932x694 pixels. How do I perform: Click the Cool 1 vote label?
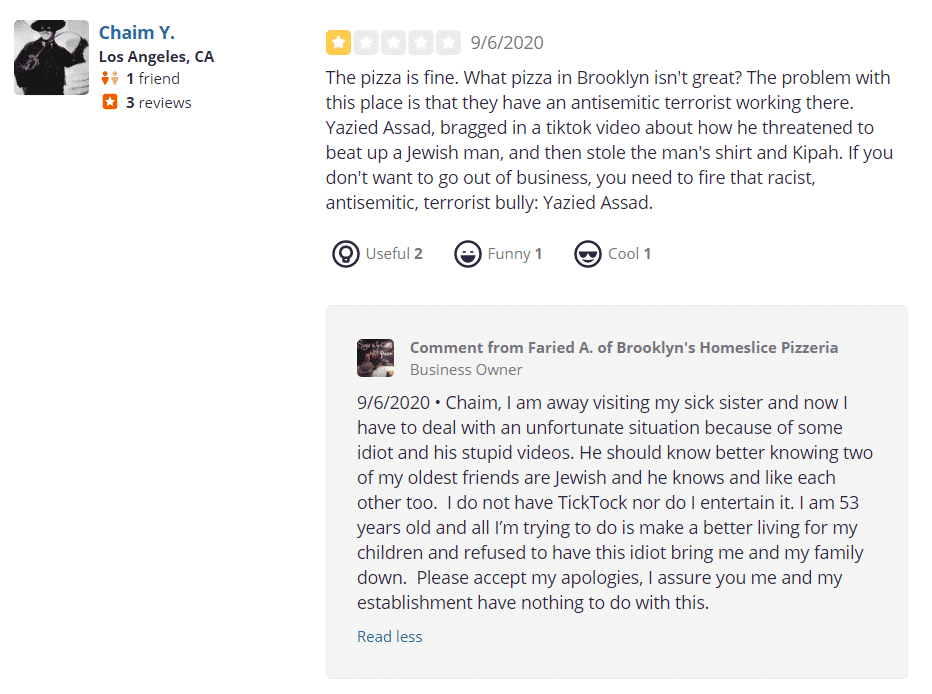629,254
